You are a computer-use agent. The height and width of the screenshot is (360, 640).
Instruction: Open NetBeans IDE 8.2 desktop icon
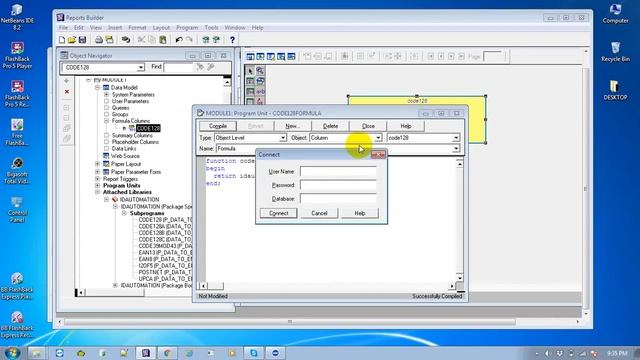[17, 17]
